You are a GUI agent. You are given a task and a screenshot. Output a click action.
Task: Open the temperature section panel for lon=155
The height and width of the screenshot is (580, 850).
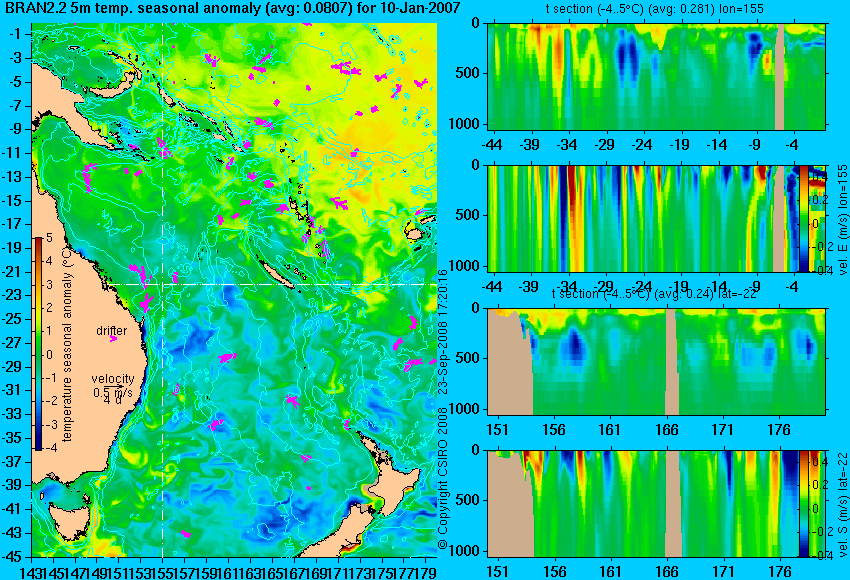[x=656, y=76]
